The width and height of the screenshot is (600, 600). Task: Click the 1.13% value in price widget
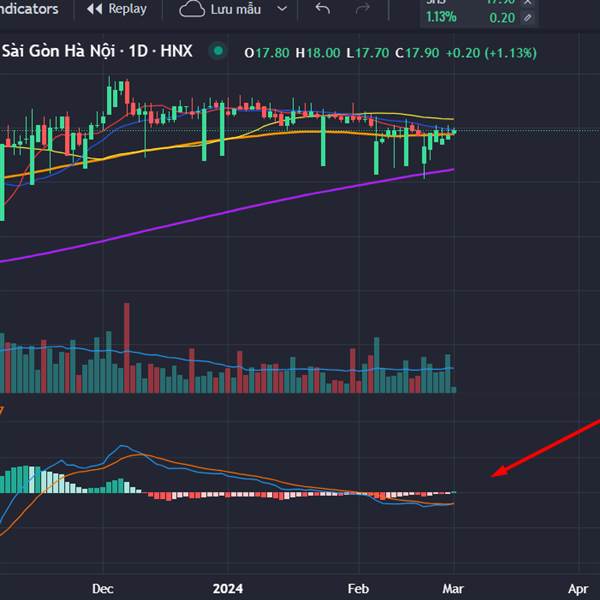click(441, 18)
